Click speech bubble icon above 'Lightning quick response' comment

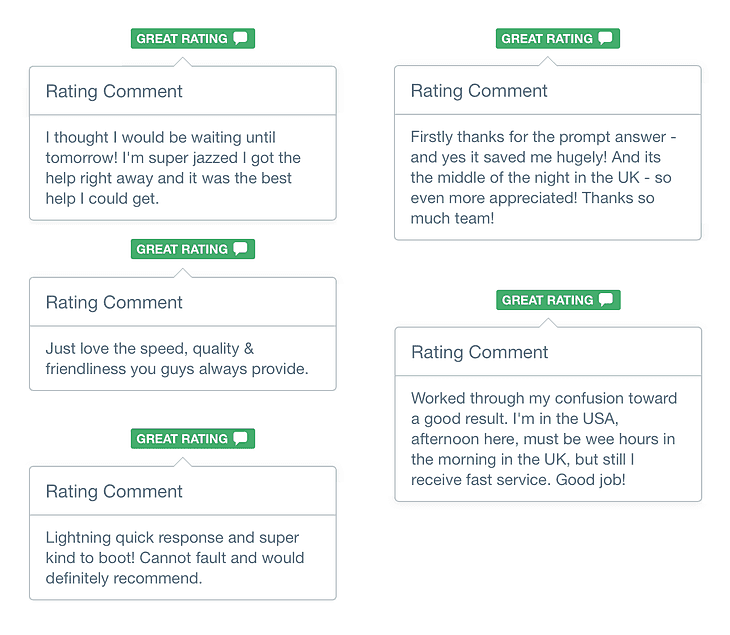click(x=240, y=439)
